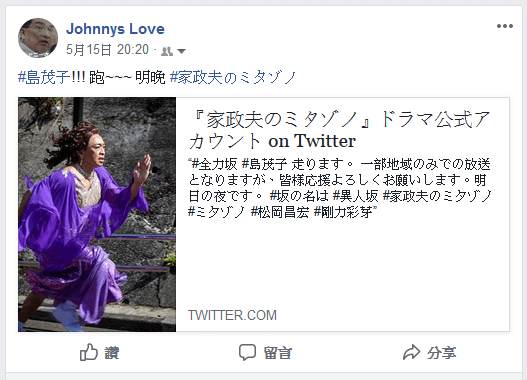This screenshot has width=527, height=380.
Task: Open the running purple dress preview image
Action: coord(97,214)
